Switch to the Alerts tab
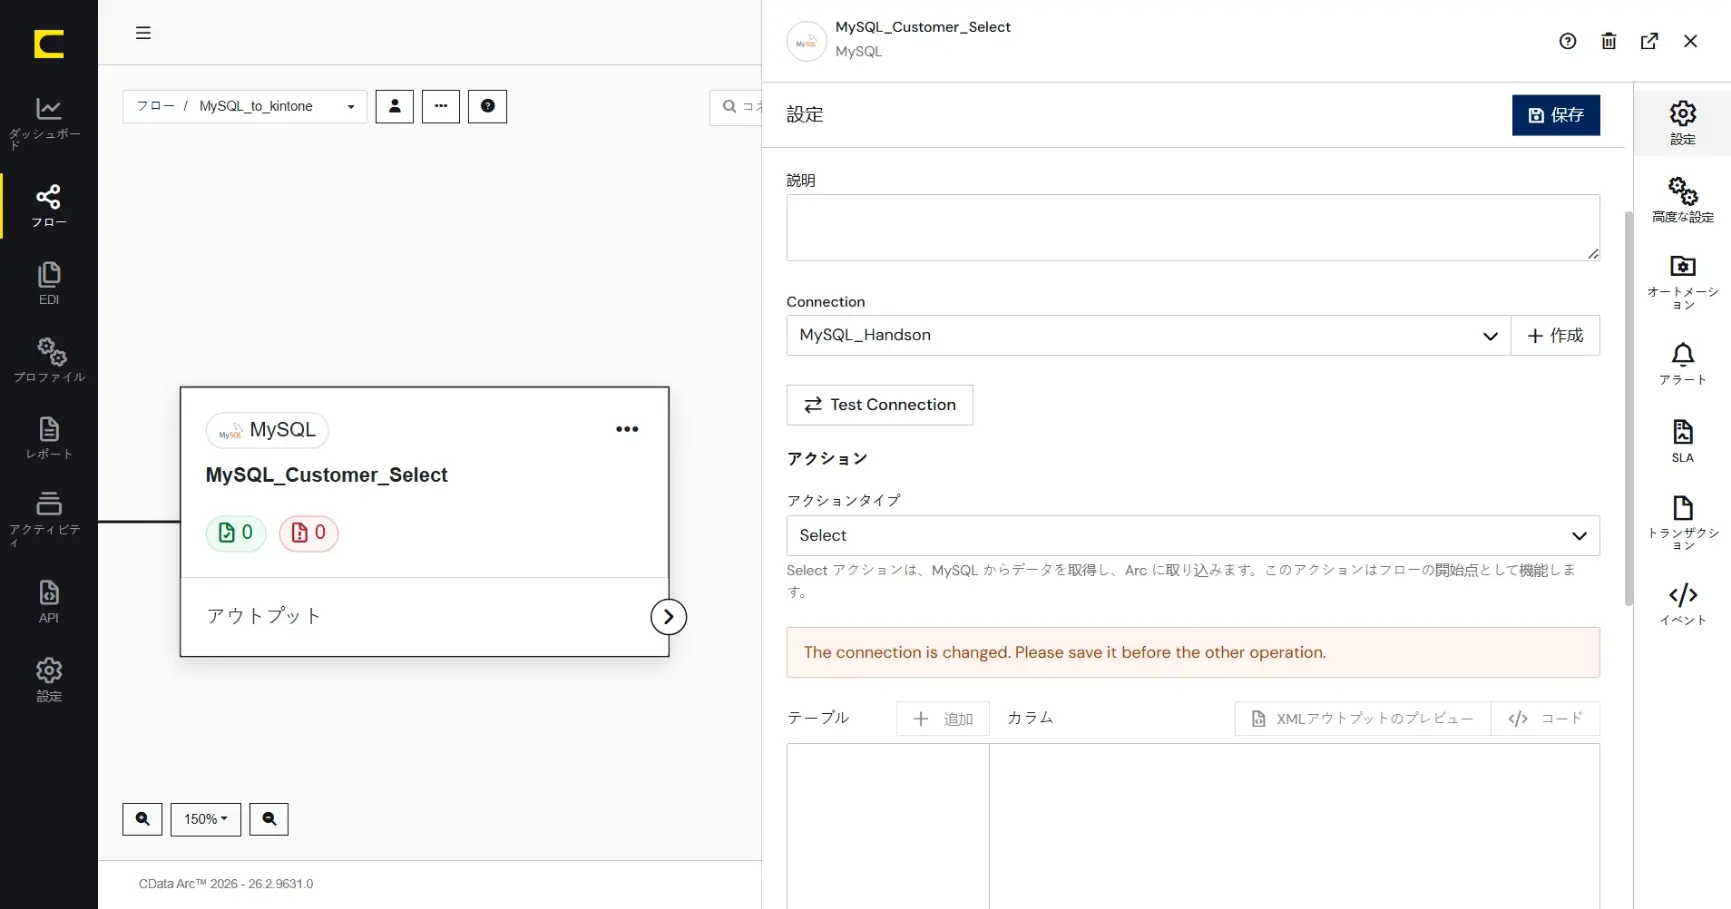The height and width of the screenshot is (909, 1731). pos(1683,364)
